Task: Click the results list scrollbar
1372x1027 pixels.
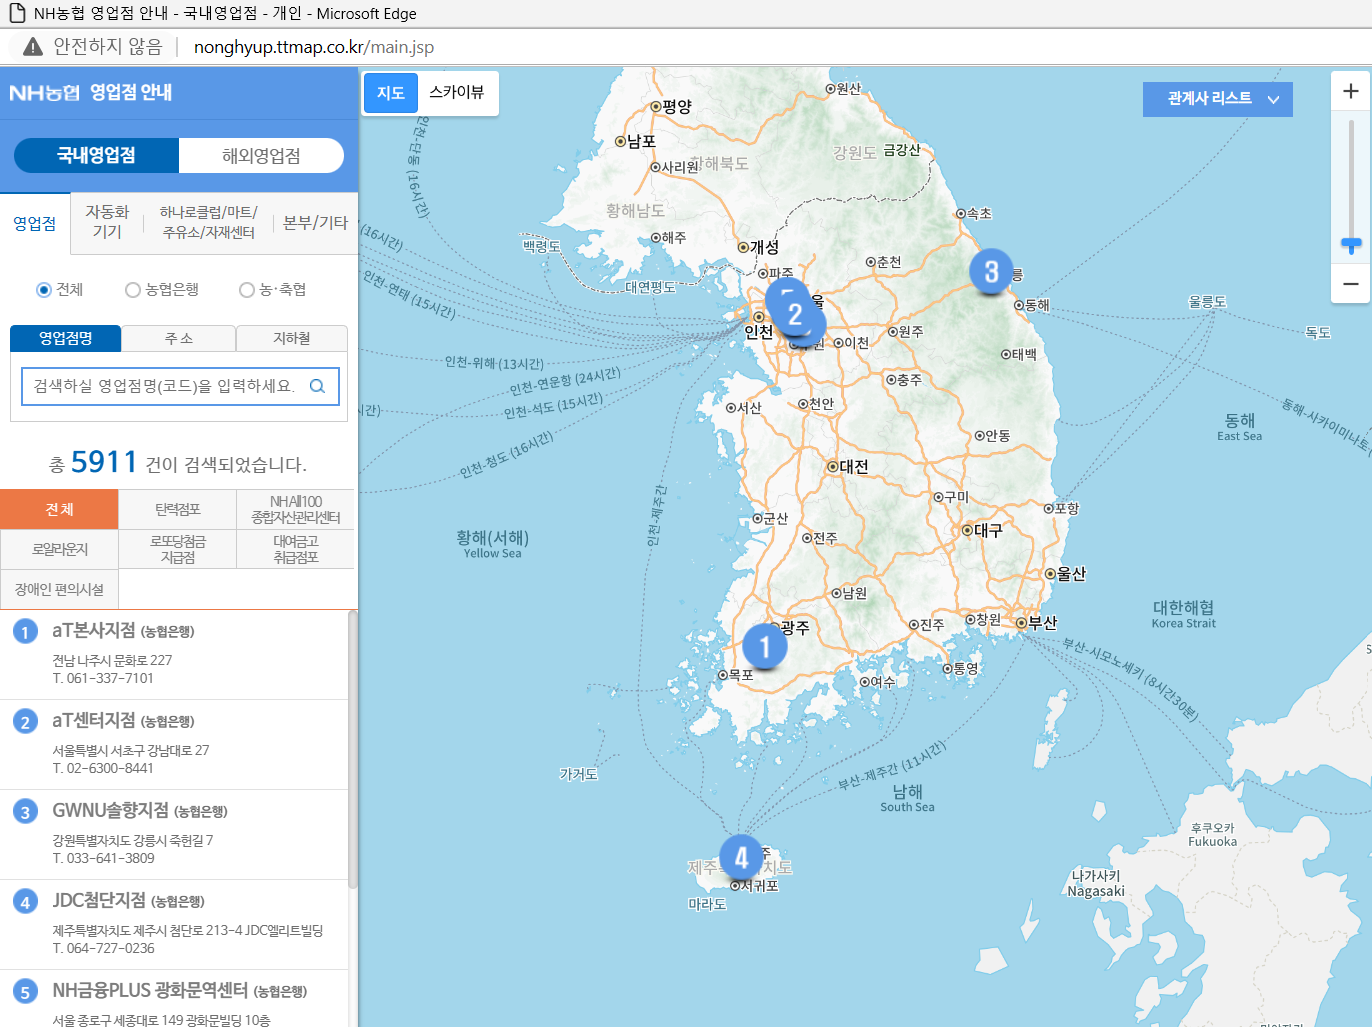Action: click(x=352, y=750)
